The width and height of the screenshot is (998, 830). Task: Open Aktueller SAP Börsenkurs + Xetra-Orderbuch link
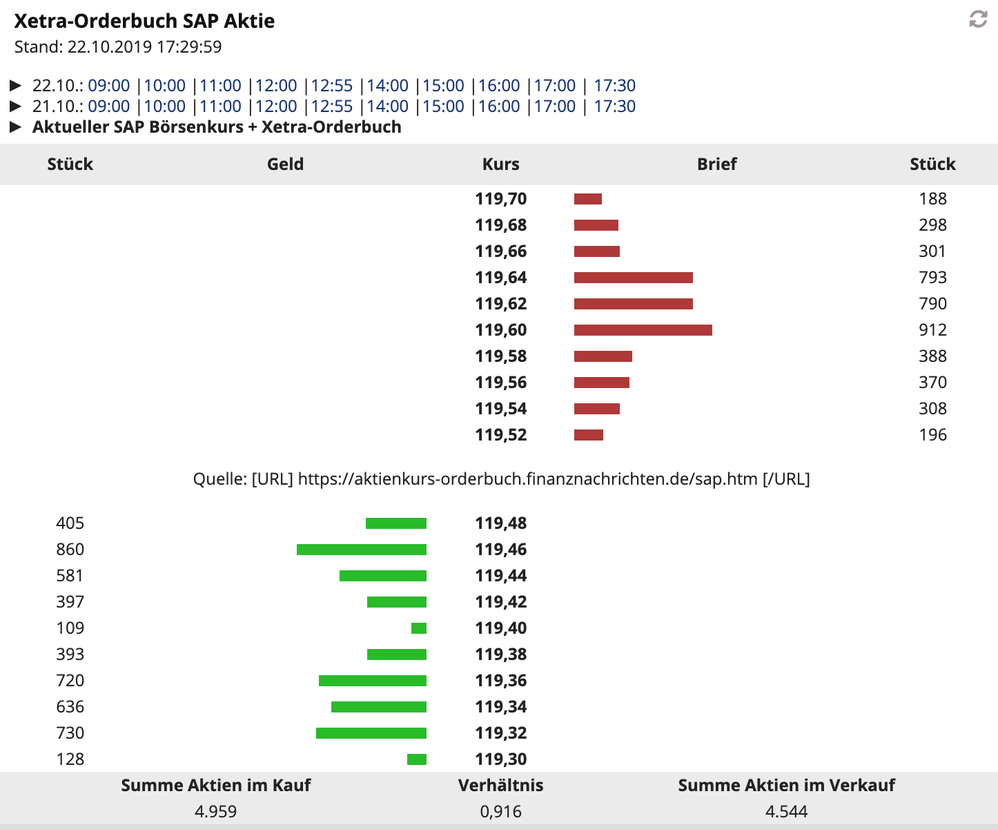point(217,127)
